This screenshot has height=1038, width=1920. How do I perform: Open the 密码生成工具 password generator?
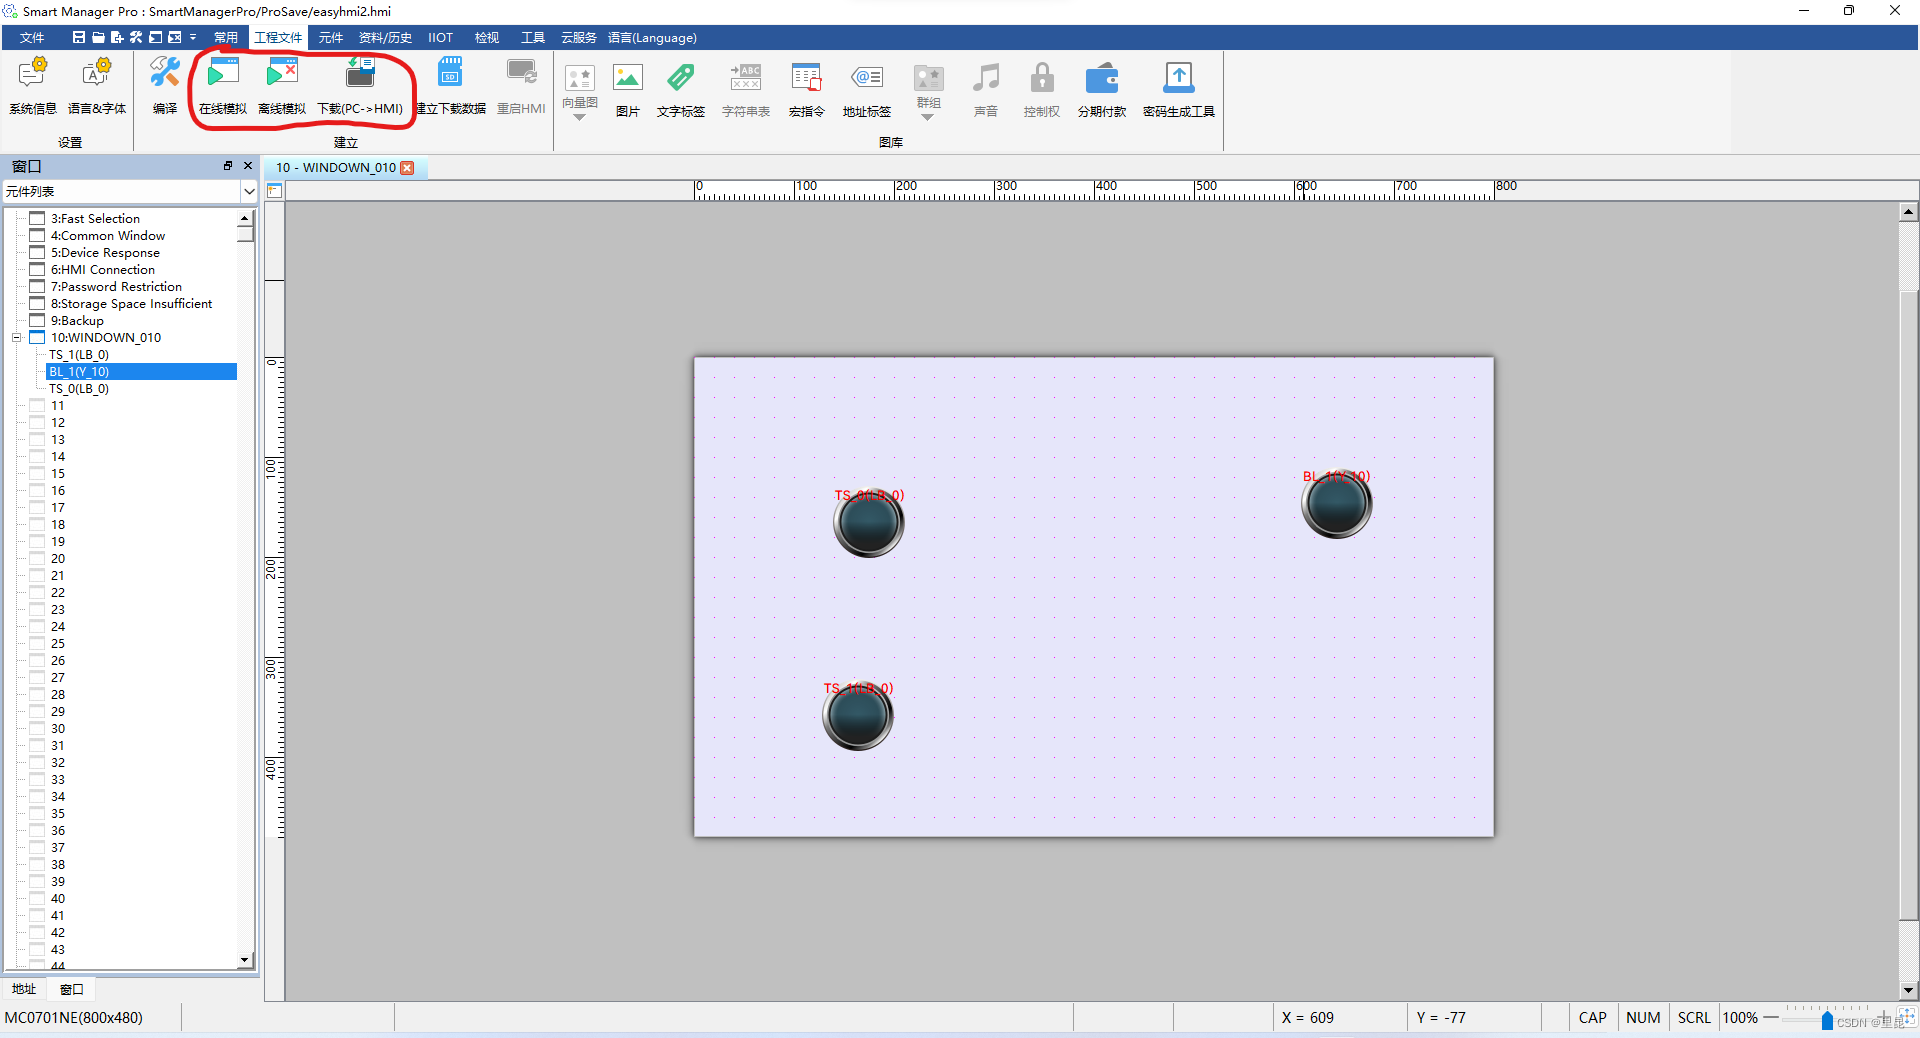[1179, 90]
